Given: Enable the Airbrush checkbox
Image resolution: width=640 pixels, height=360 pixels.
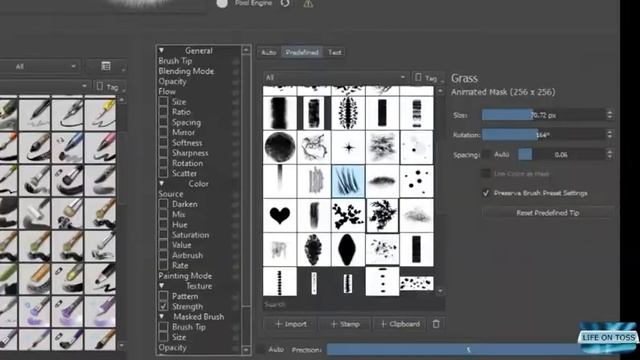Looking at the screenshot, I should click(x=163, y=255).
